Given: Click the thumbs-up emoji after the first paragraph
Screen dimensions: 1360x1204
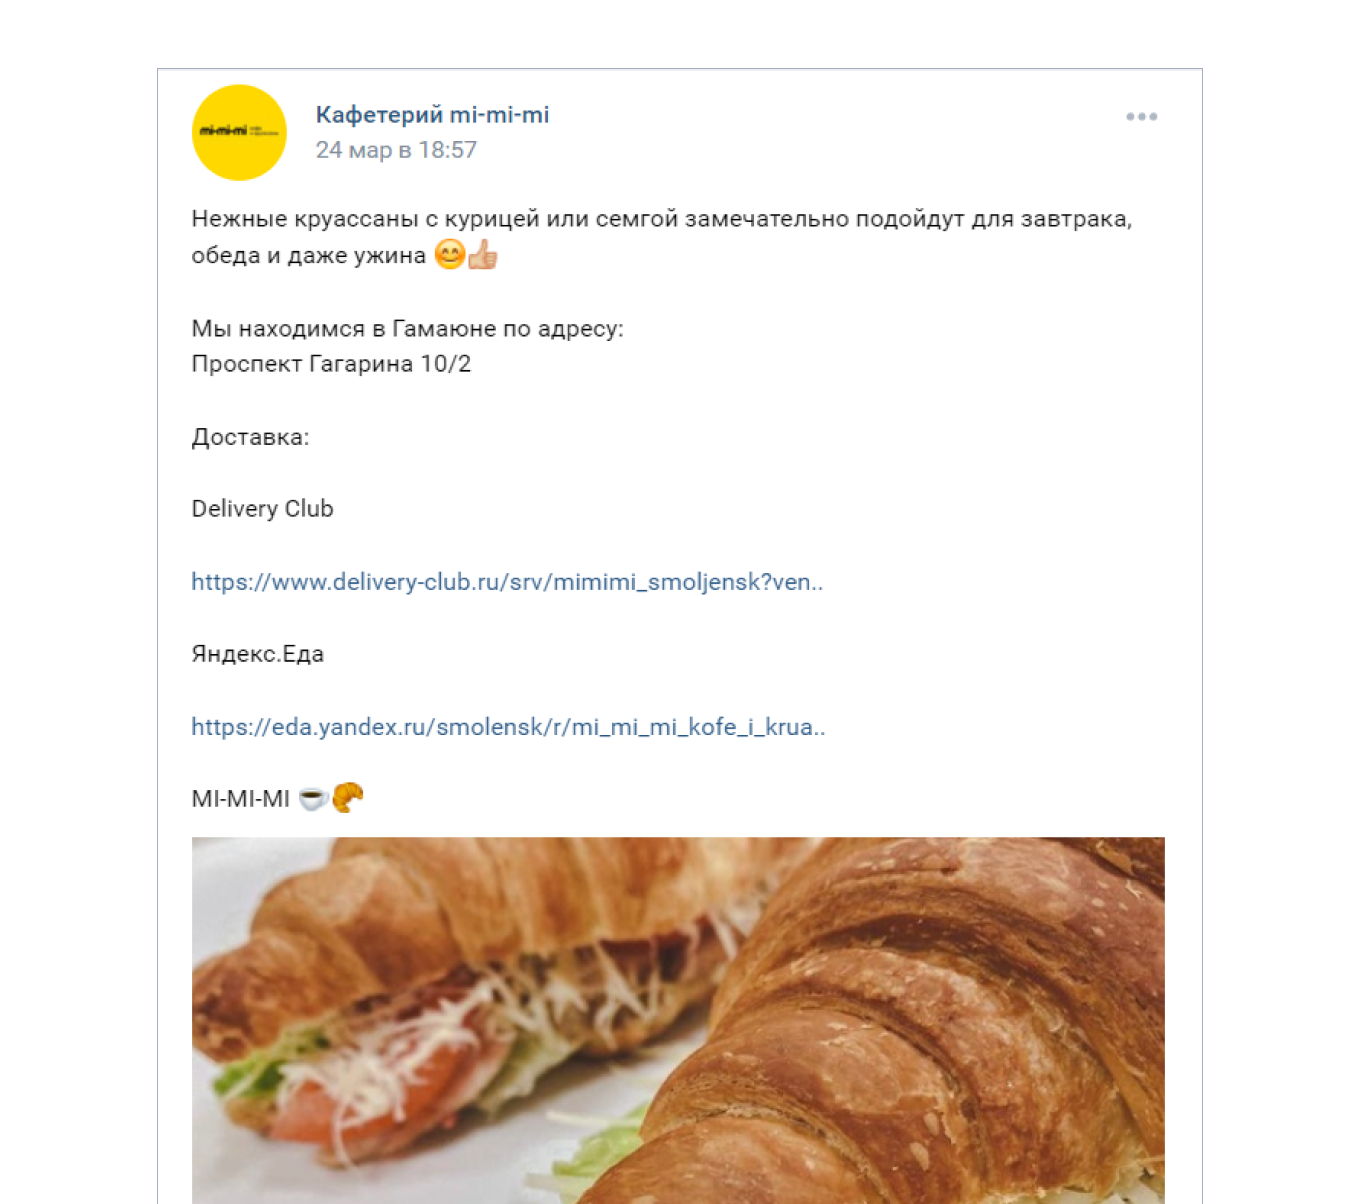Looking at the screenshot, I should click(482, 255).
